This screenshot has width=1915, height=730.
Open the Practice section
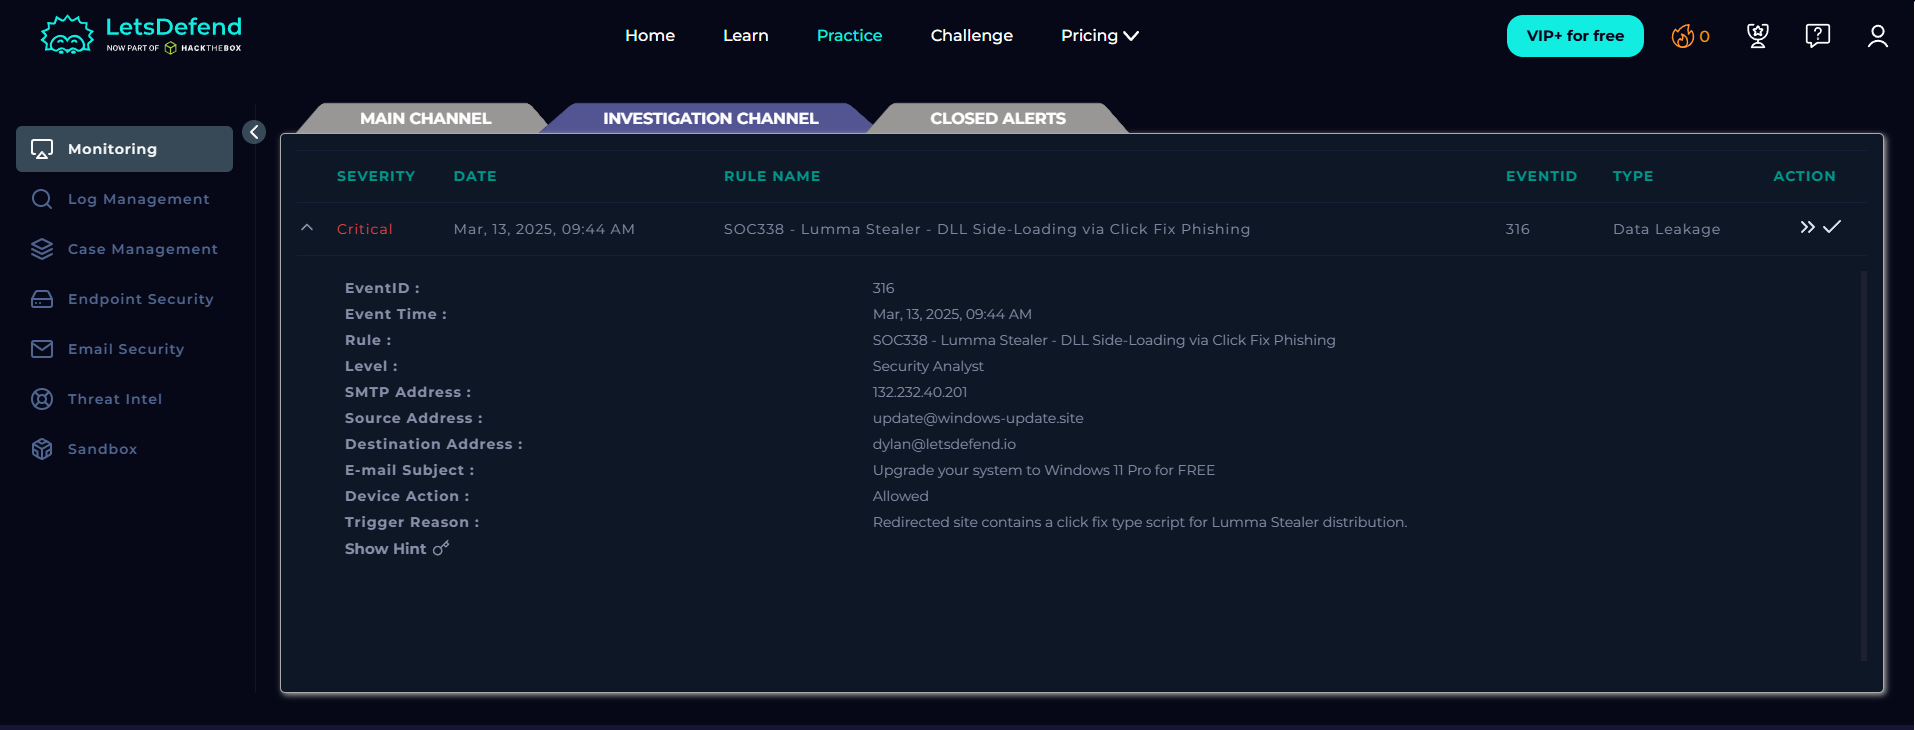[849, 36]
